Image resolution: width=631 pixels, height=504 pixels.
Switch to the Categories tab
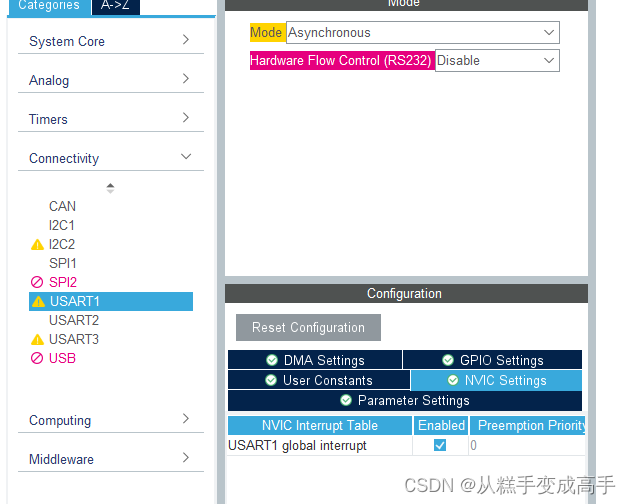pos(49,6)
